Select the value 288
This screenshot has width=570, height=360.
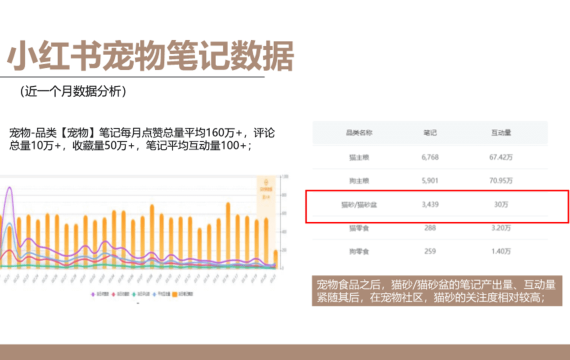(430, 228)
